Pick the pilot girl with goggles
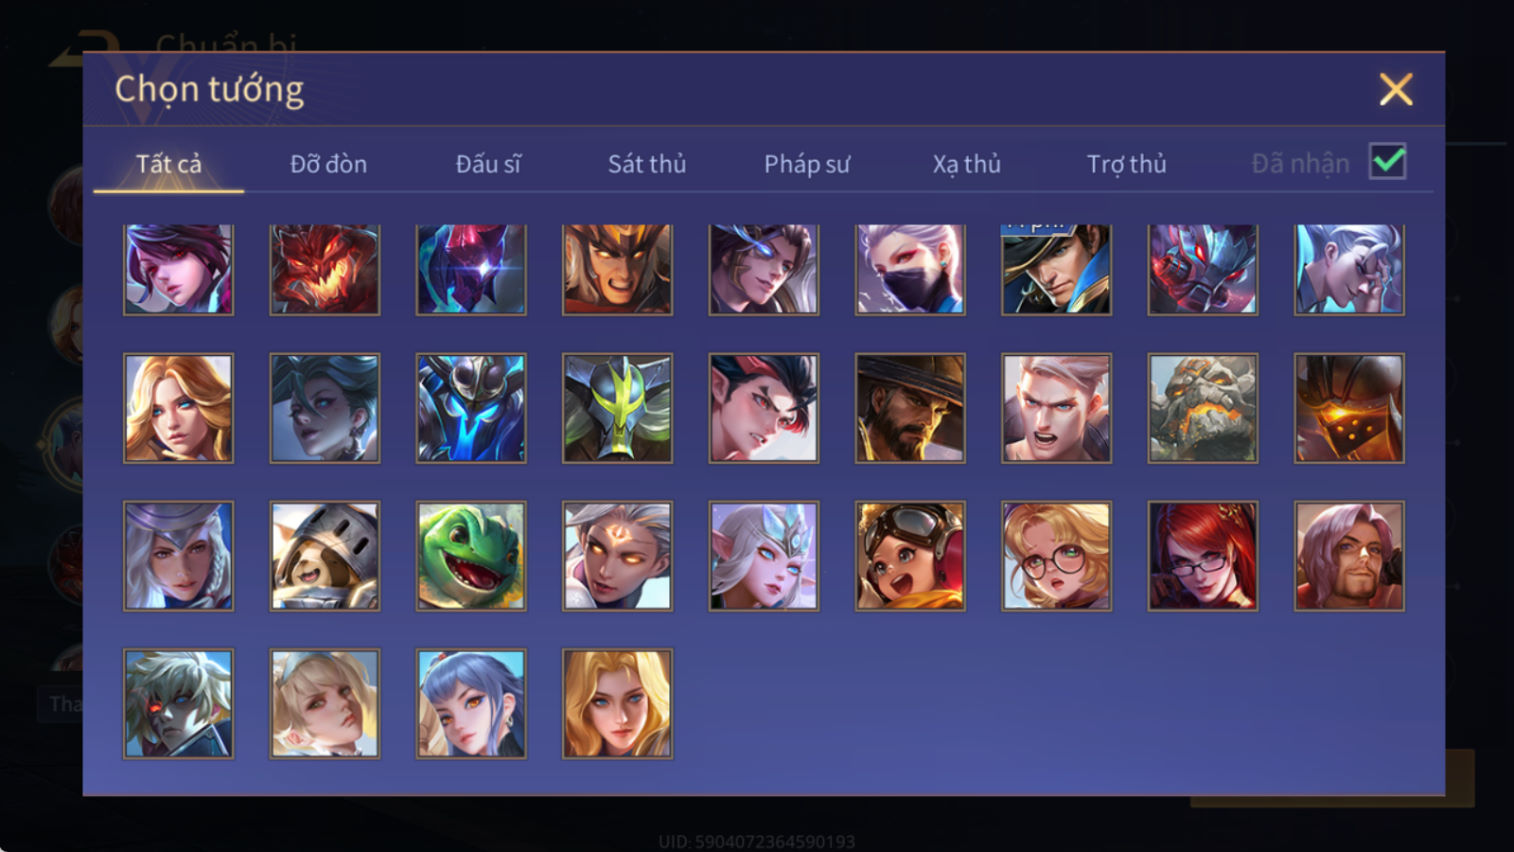This screenshot has height=852, width=1514. 910,556
